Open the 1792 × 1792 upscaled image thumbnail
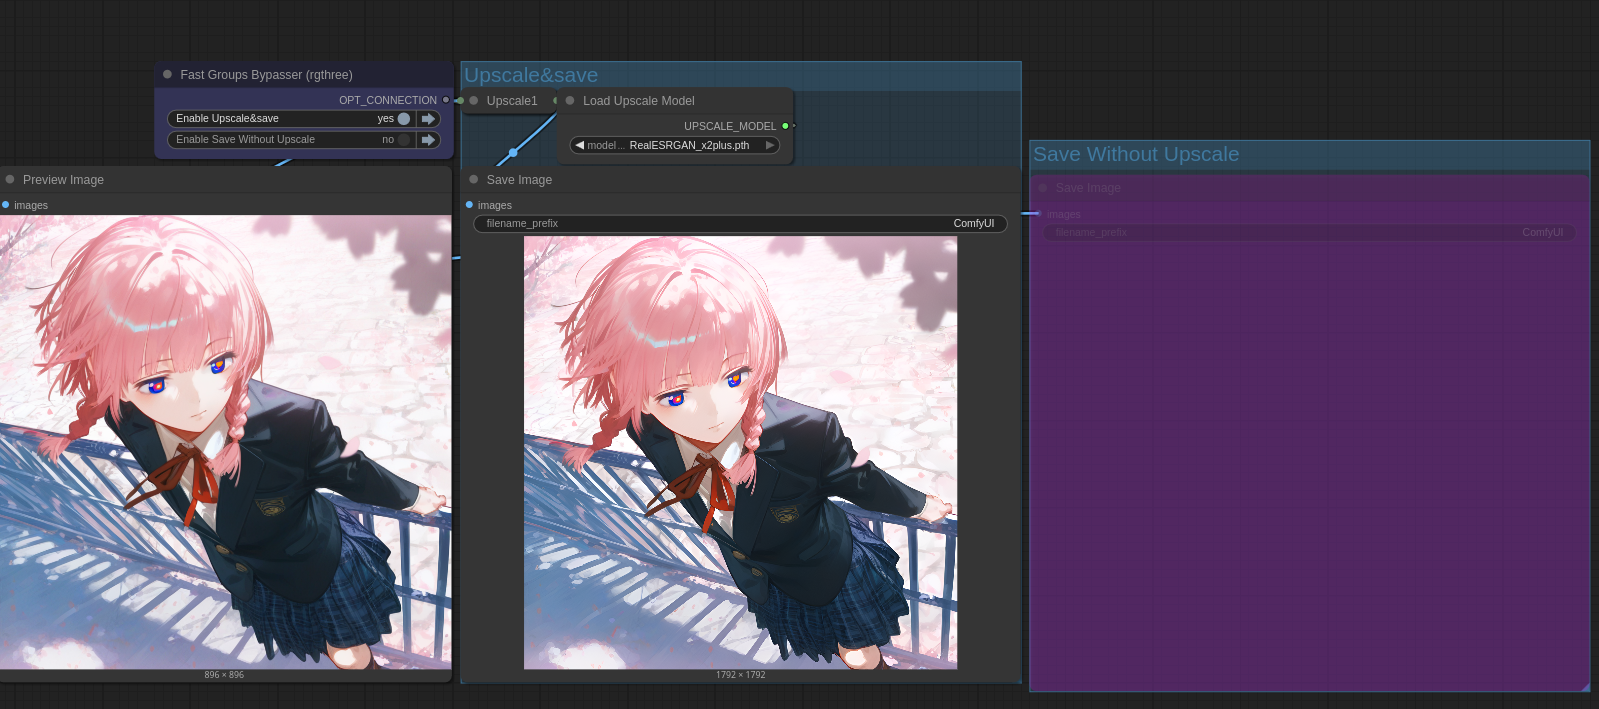 [x=740, y=453]
